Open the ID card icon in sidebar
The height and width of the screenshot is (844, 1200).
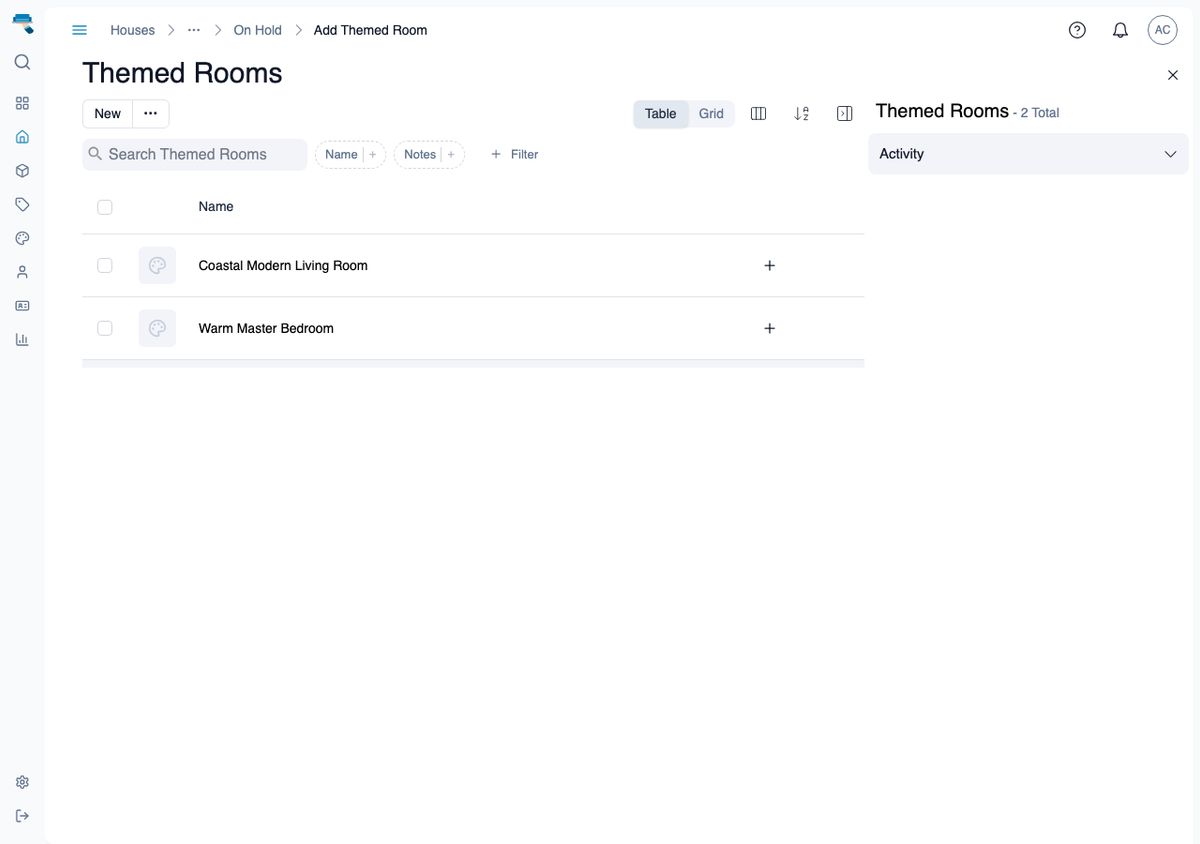pyautogui.click(x=22, y=305)
